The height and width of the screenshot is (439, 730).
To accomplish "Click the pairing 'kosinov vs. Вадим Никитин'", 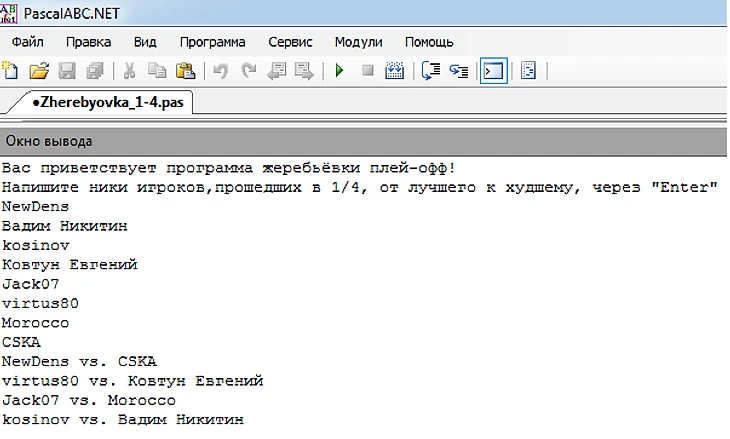I will coord(123,419).
